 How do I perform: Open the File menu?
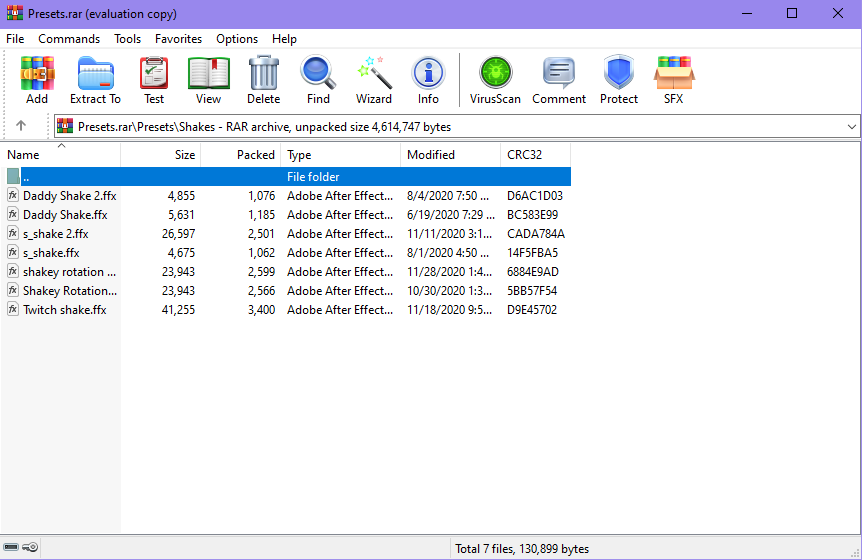(15, 39)
